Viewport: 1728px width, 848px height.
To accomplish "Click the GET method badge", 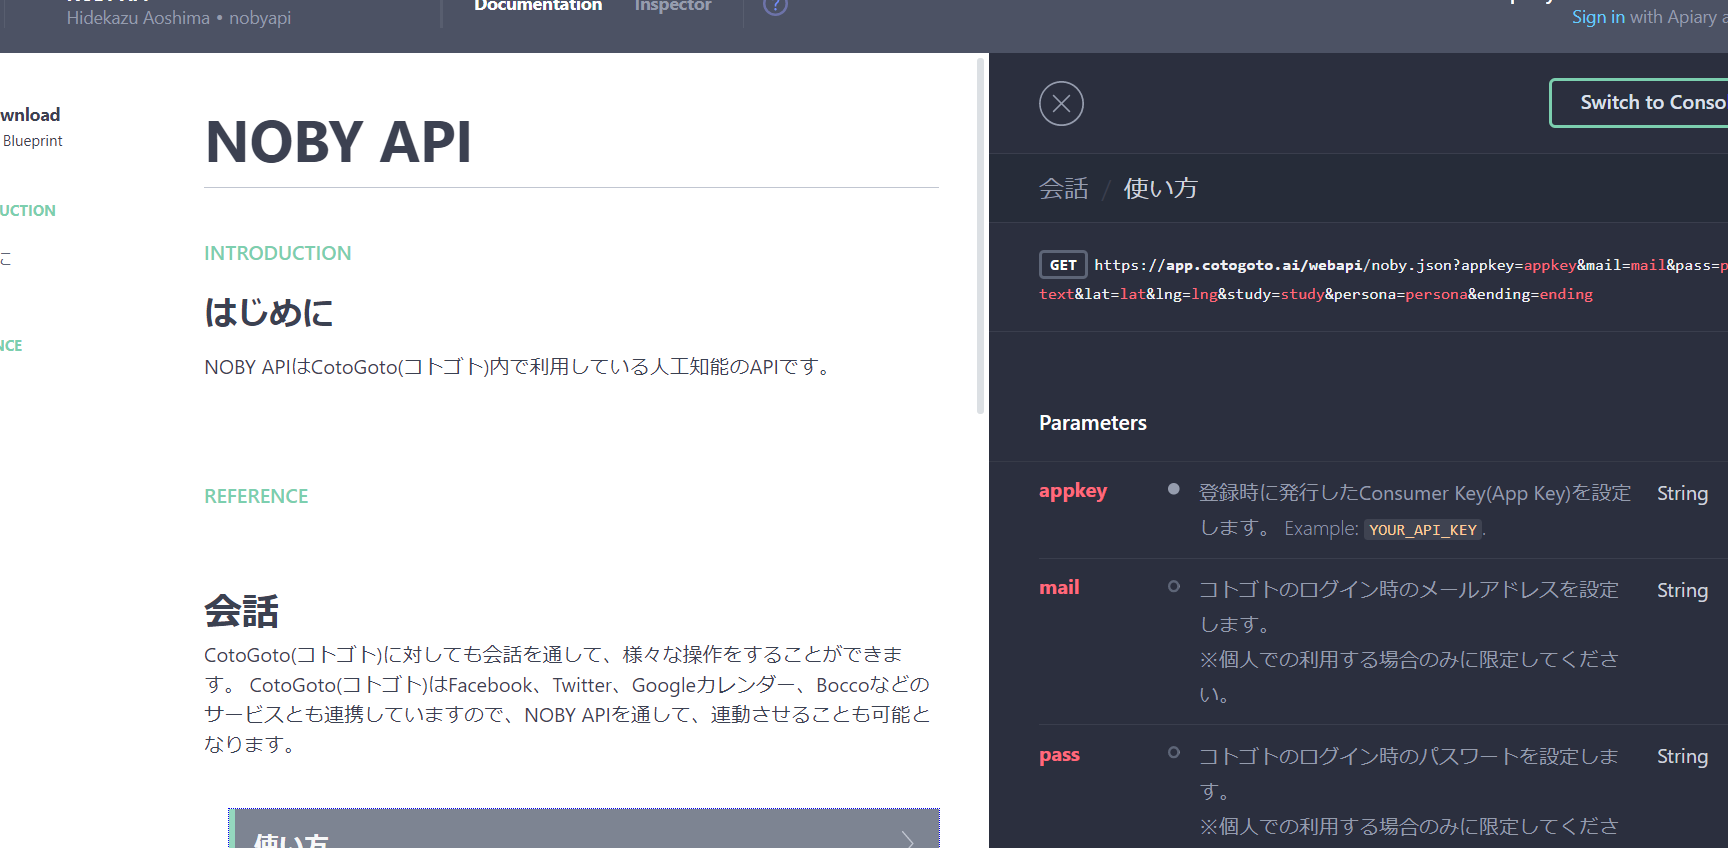I will (x=1063, y=265).
